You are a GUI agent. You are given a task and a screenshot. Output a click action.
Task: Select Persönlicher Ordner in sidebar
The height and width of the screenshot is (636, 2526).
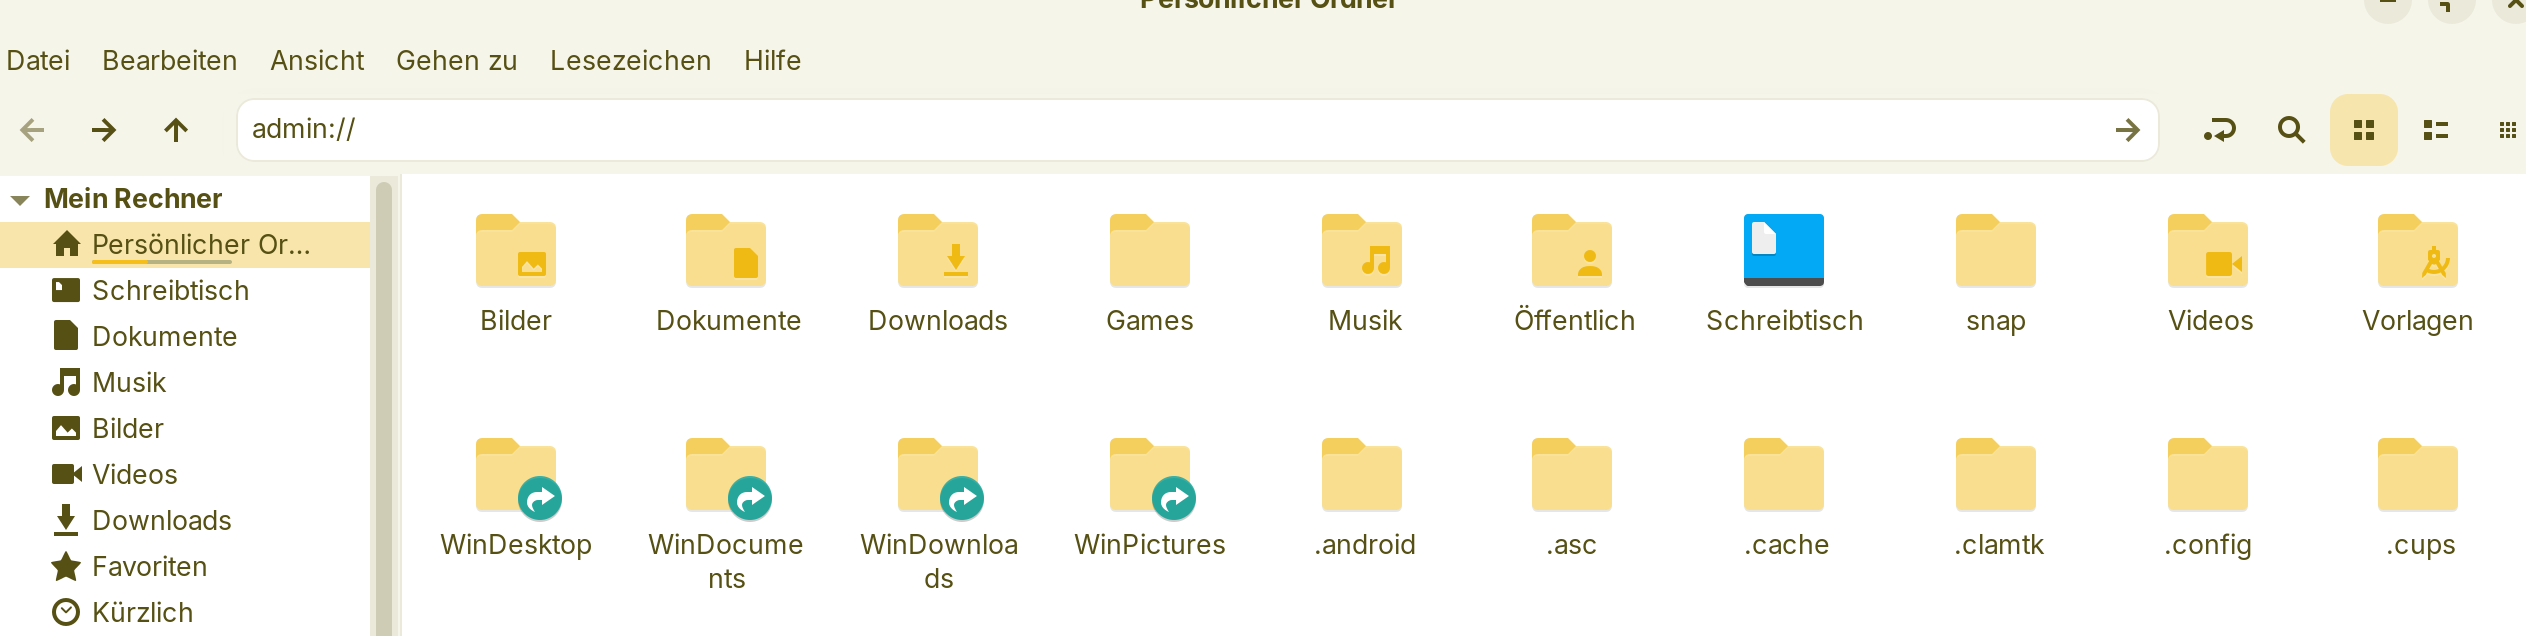[x=185, y=245]
